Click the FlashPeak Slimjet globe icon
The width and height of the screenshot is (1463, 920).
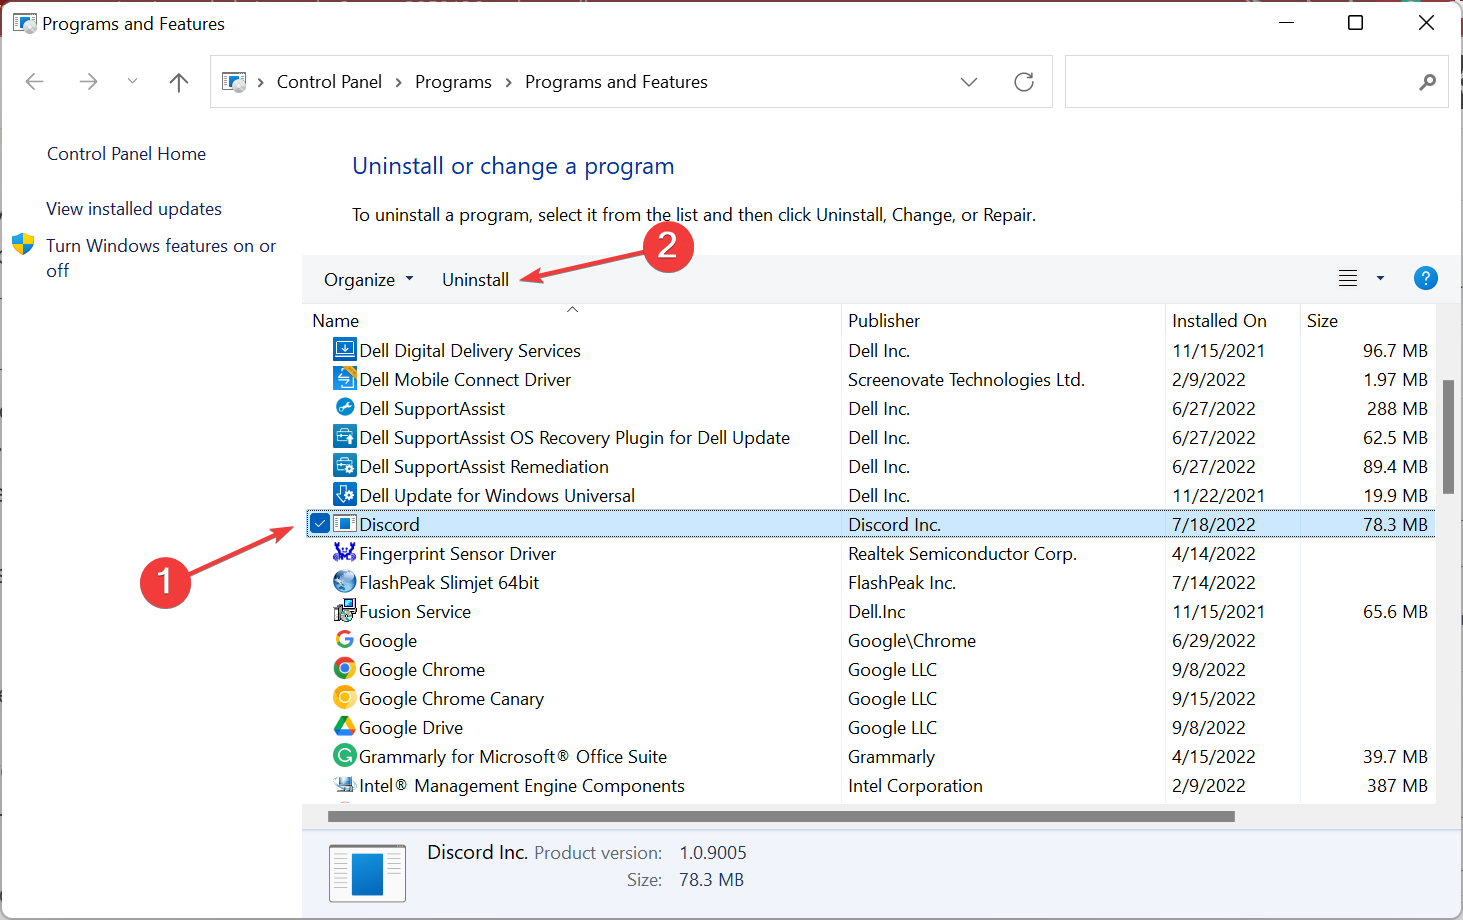click(x=344, y=581)
